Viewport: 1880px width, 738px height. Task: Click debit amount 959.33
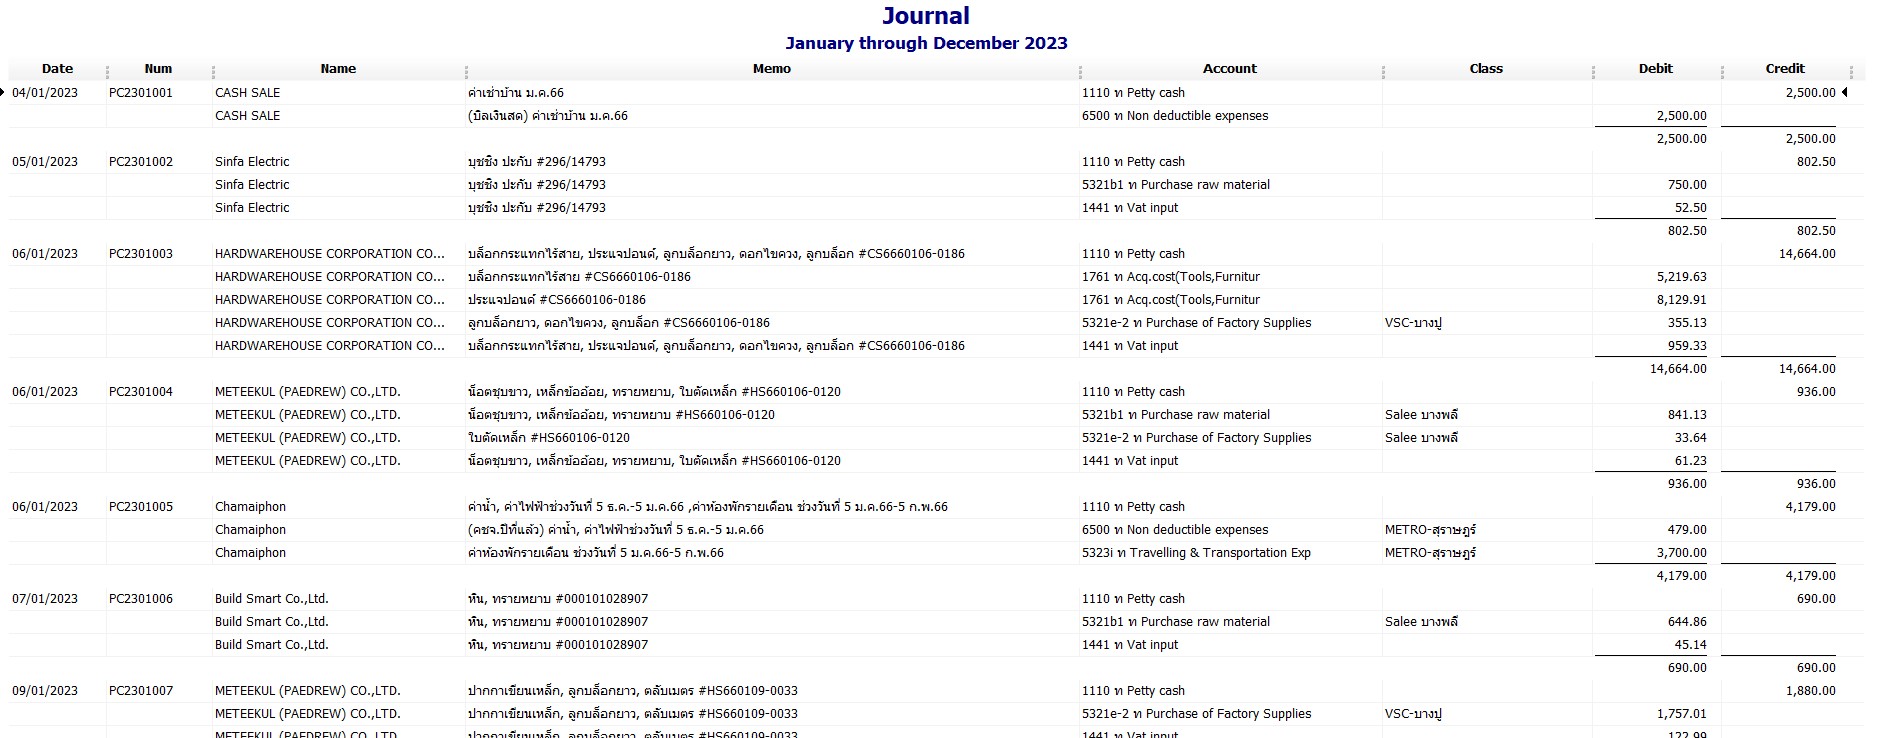click(1687, 346)
